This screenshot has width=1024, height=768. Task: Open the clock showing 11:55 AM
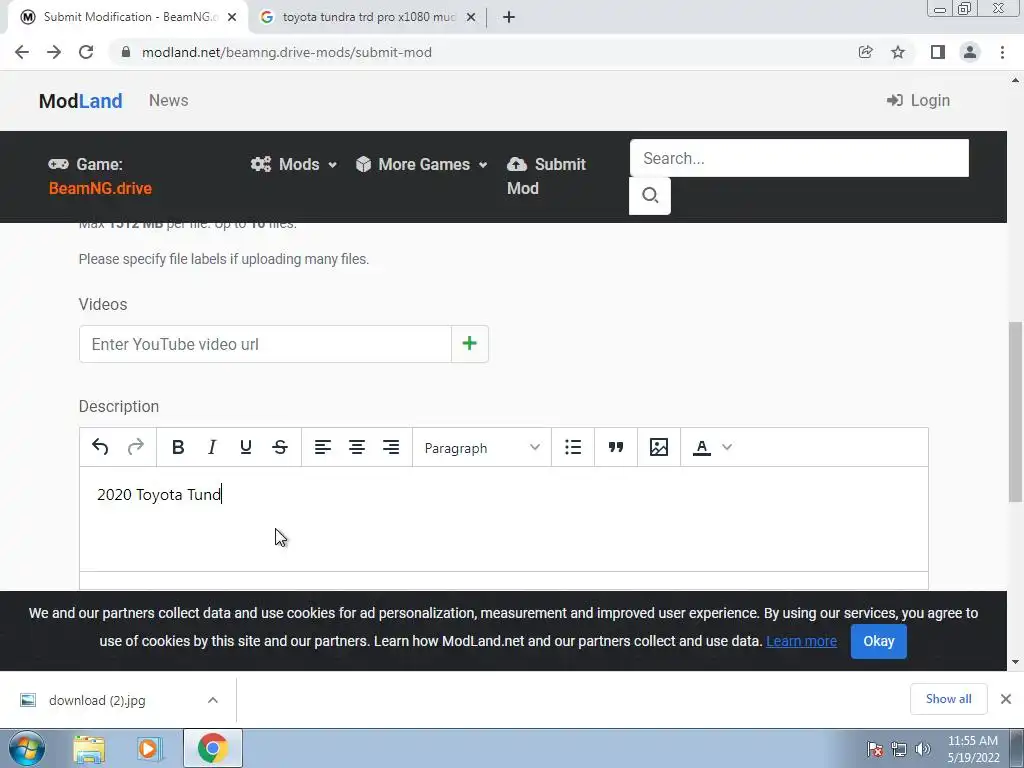[972, 749]
